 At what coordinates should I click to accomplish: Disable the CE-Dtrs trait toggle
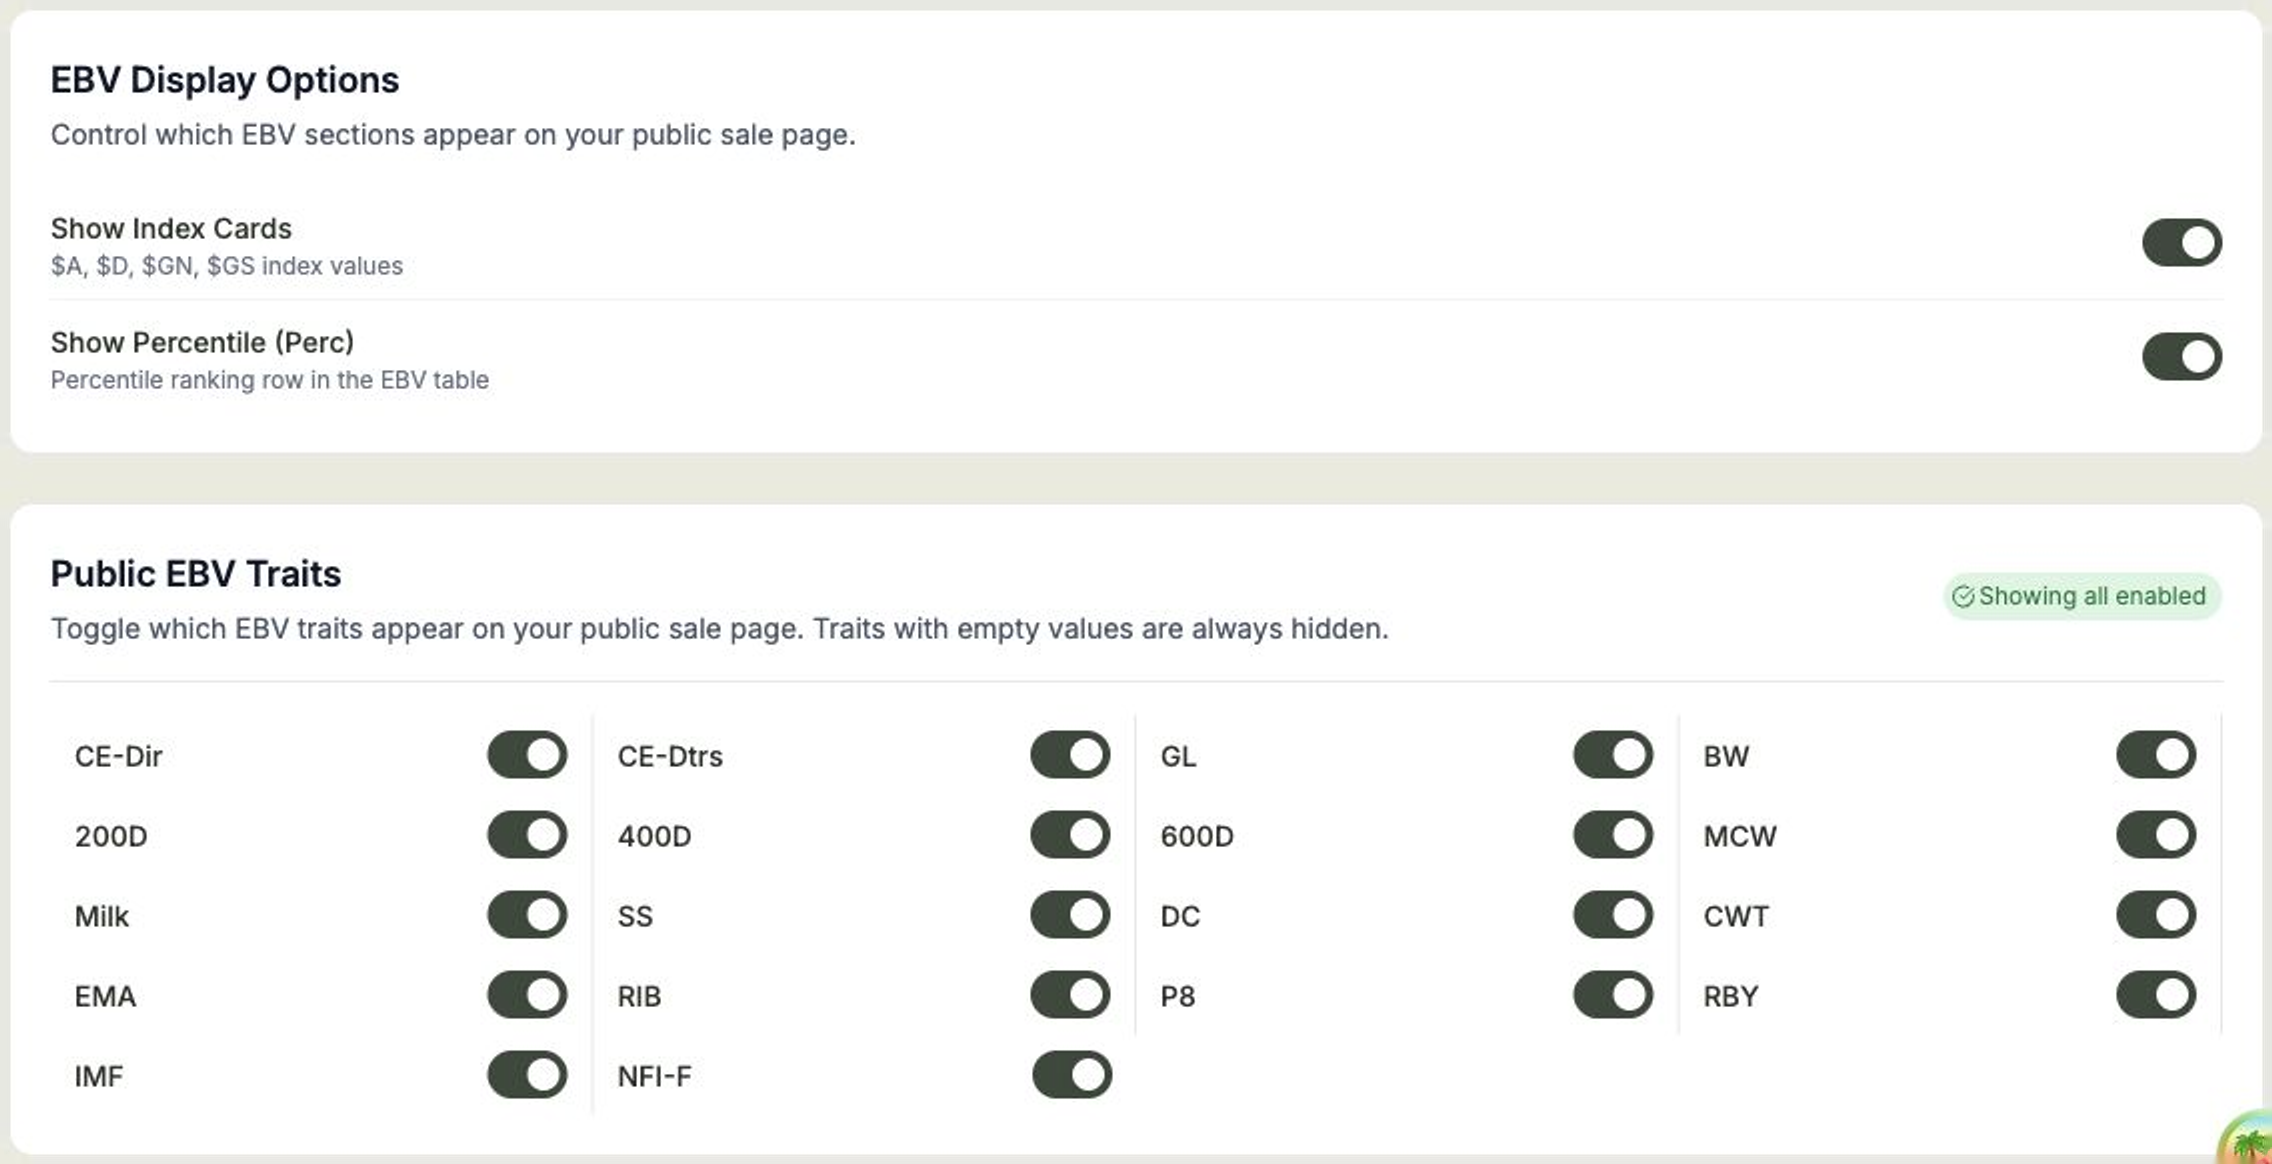[x=1070, y=755]
